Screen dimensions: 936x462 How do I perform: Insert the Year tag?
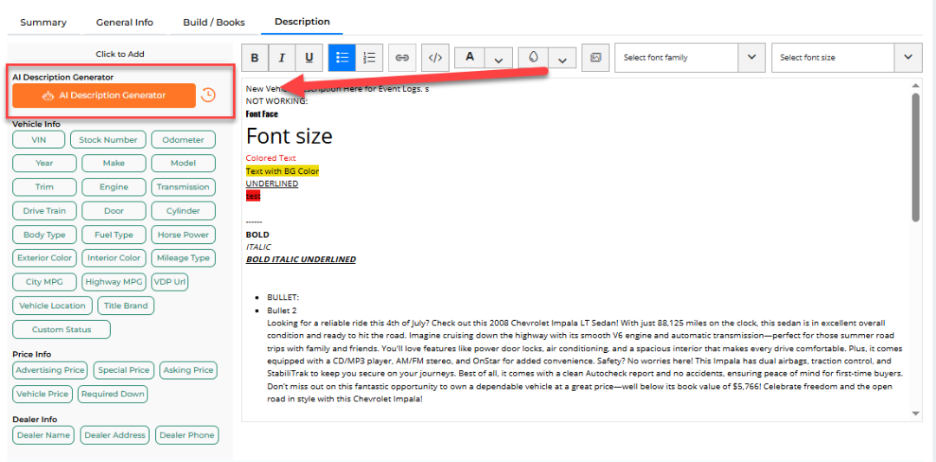tap(44, 163)
